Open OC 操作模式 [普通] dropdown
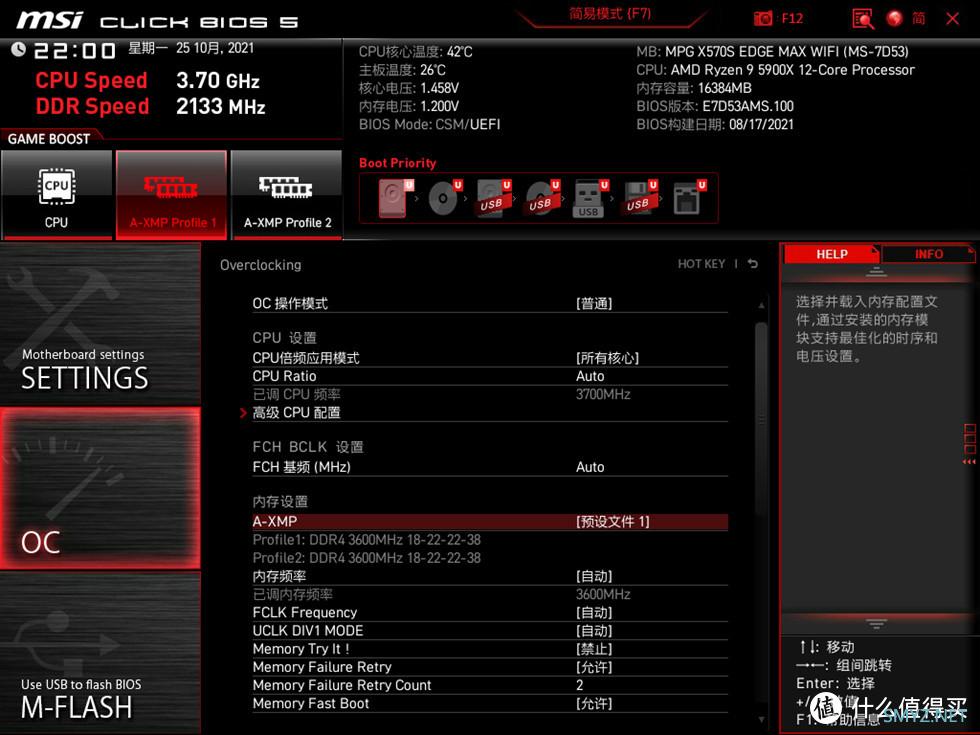980x735 pixels. [490, 304]
